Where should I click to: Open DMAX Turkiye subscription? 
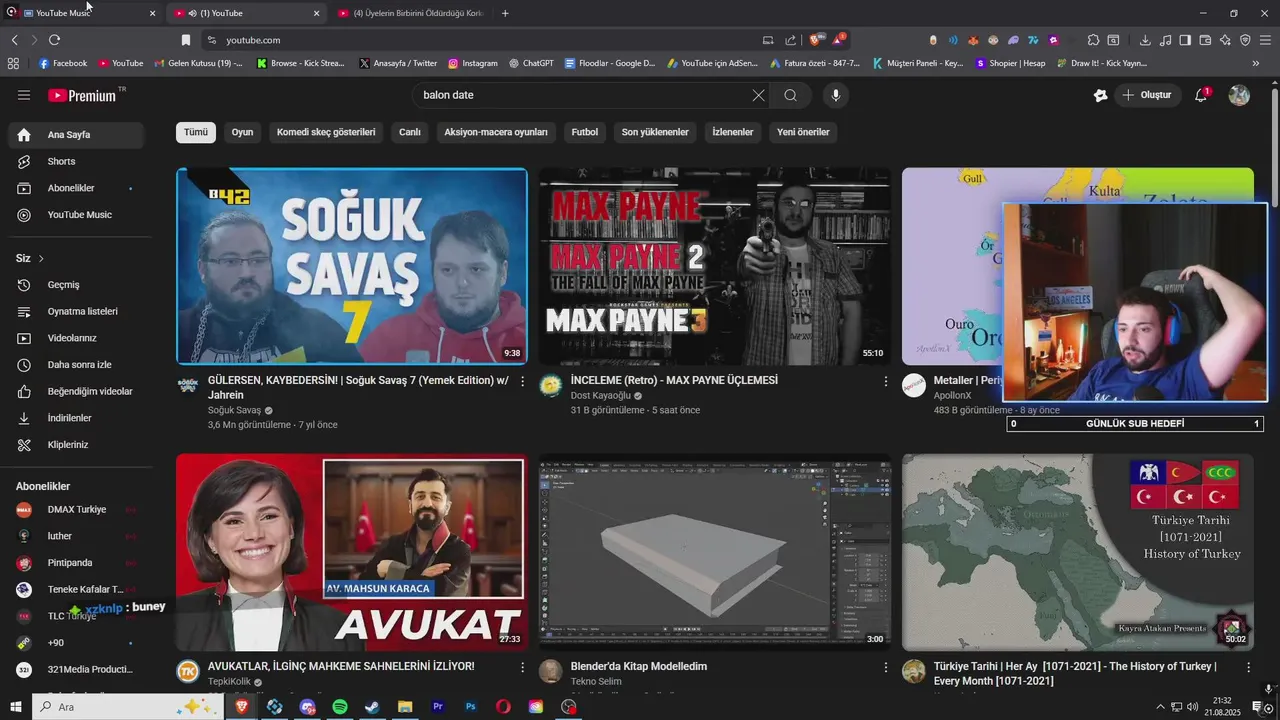(x=76, y=510)
